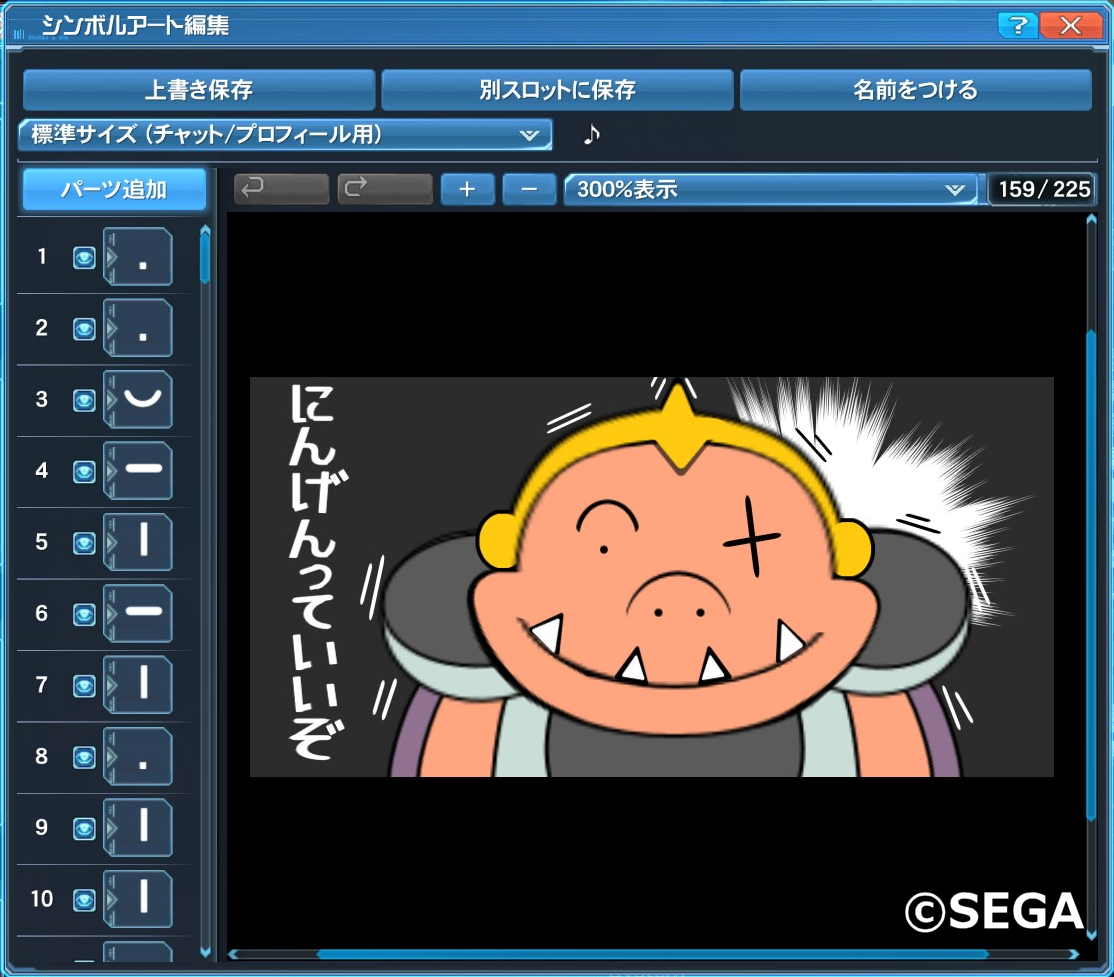The width and height of the screenshot is (1114, 977).
Task: Open the 標準サイズ size dropdown
Action: click(285, 134)
